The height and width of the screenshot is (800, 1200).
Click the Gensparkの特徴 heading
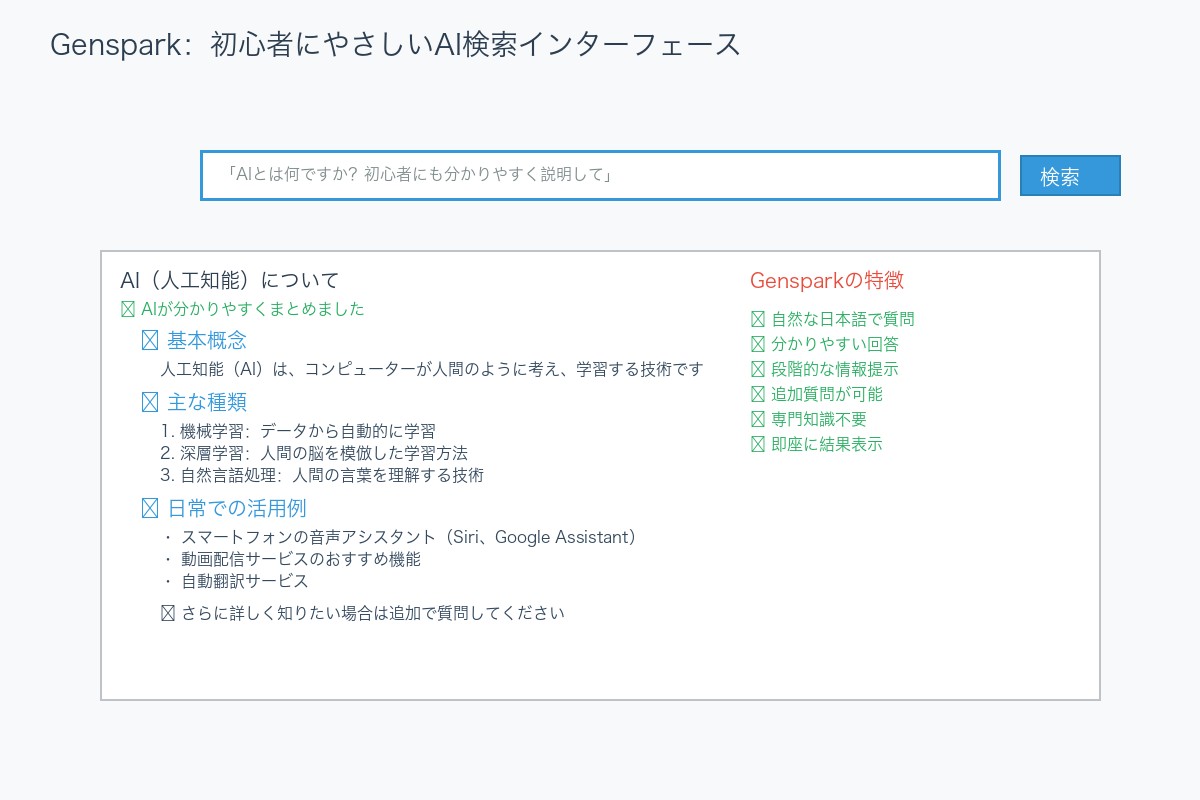827,280
